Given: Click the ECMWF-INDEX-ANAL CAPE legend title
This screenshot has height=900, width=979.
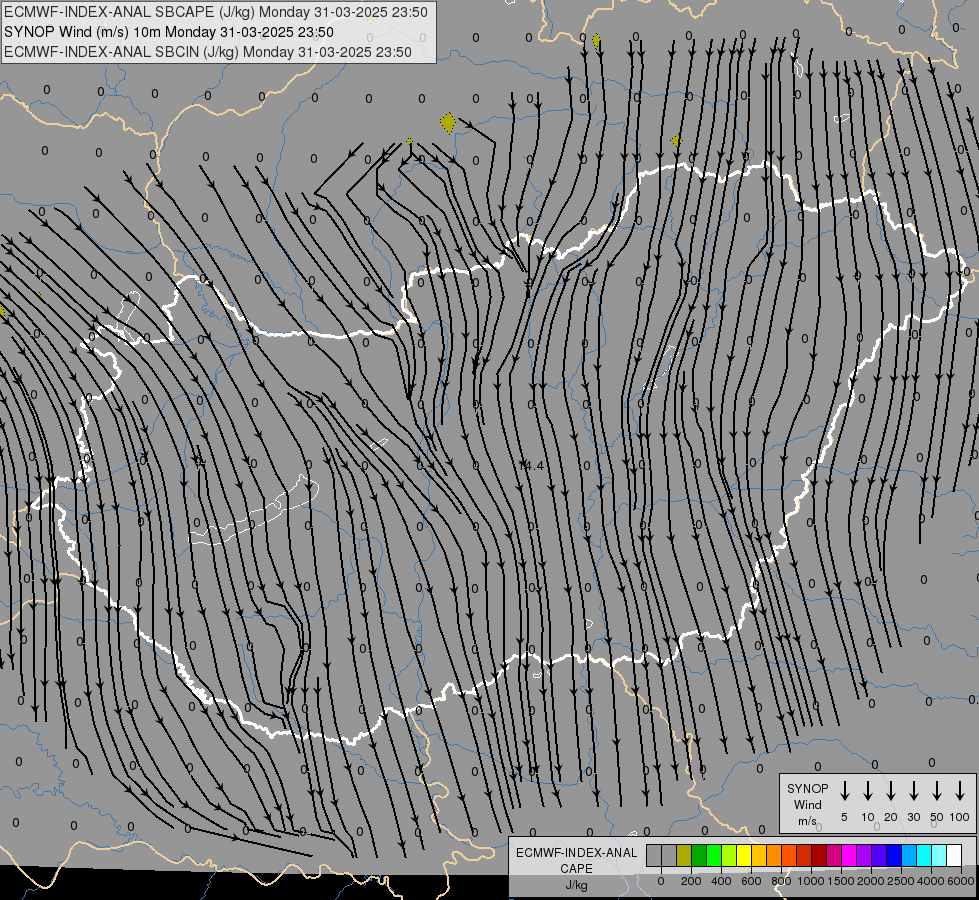Looking at the screenshot, I should pos(576,861).
